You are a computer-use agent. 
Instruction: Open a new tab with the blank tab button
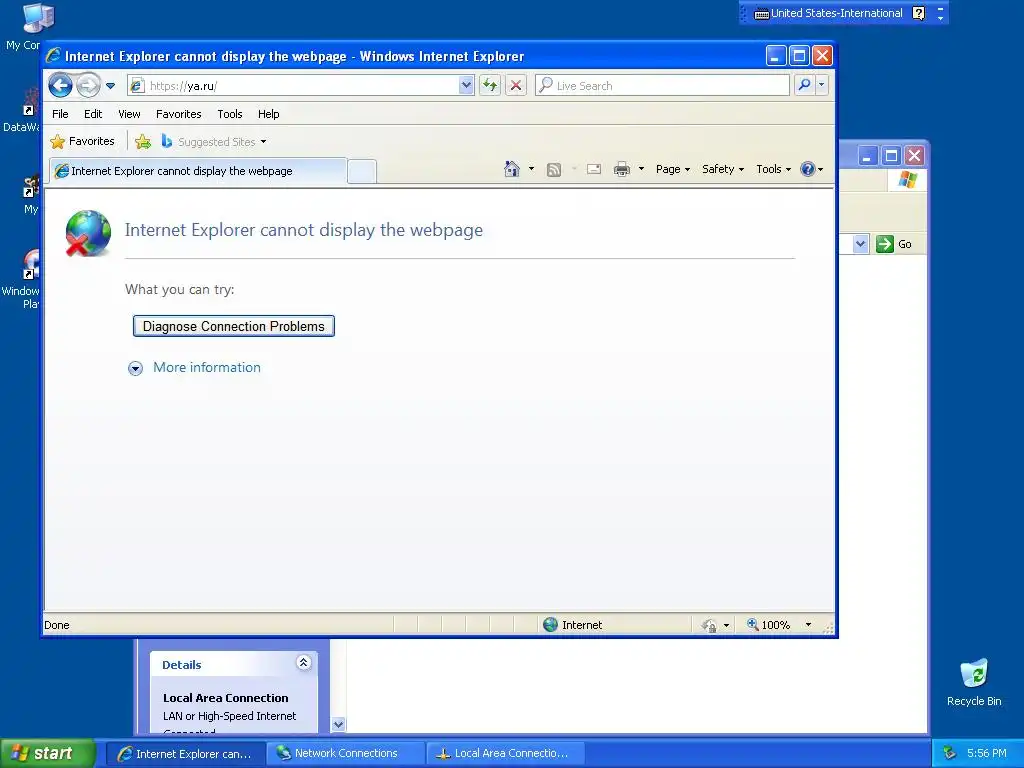click(x=362, y=172)
